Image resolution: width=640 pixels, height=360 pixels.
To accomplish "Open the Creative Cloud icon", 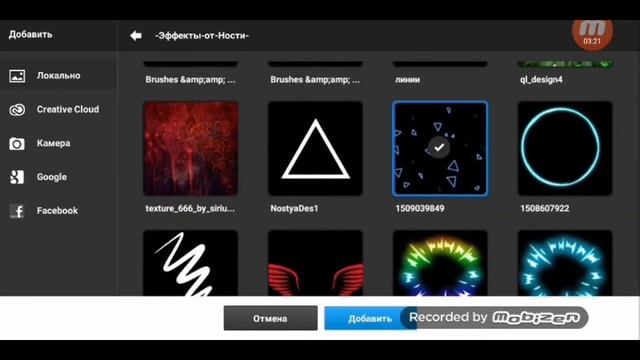I will click(x=17, y=110).
